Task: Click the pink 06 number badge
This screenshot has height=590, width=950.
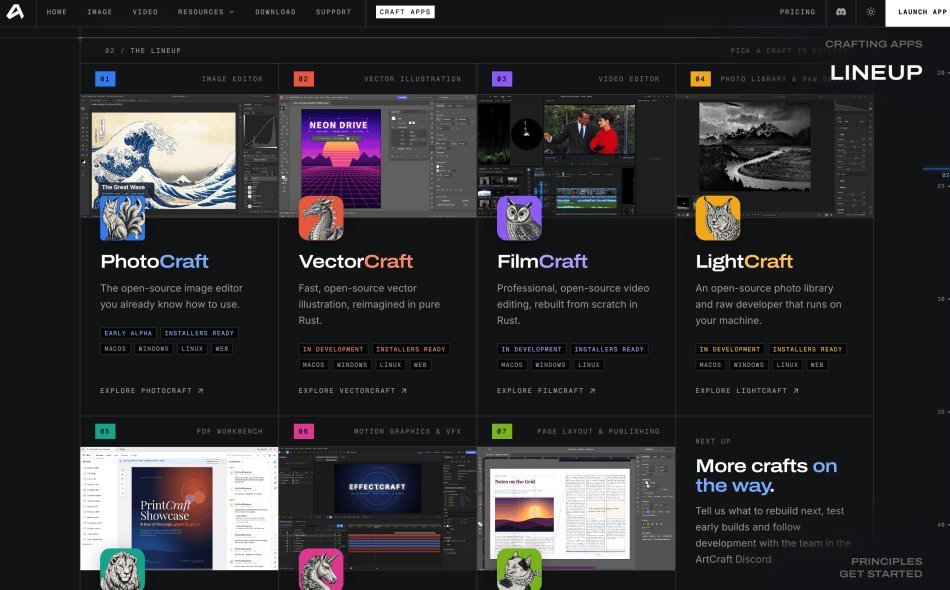Action: click(304, 431)
